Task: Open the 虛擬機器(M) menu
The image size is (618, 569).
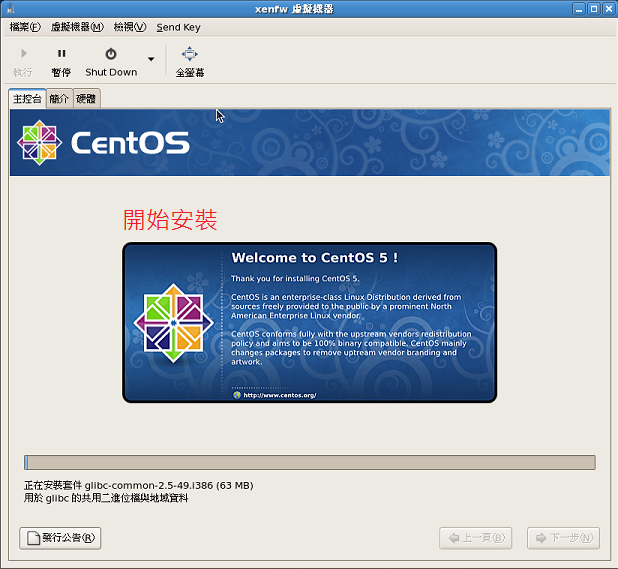Action: (77, 27)
